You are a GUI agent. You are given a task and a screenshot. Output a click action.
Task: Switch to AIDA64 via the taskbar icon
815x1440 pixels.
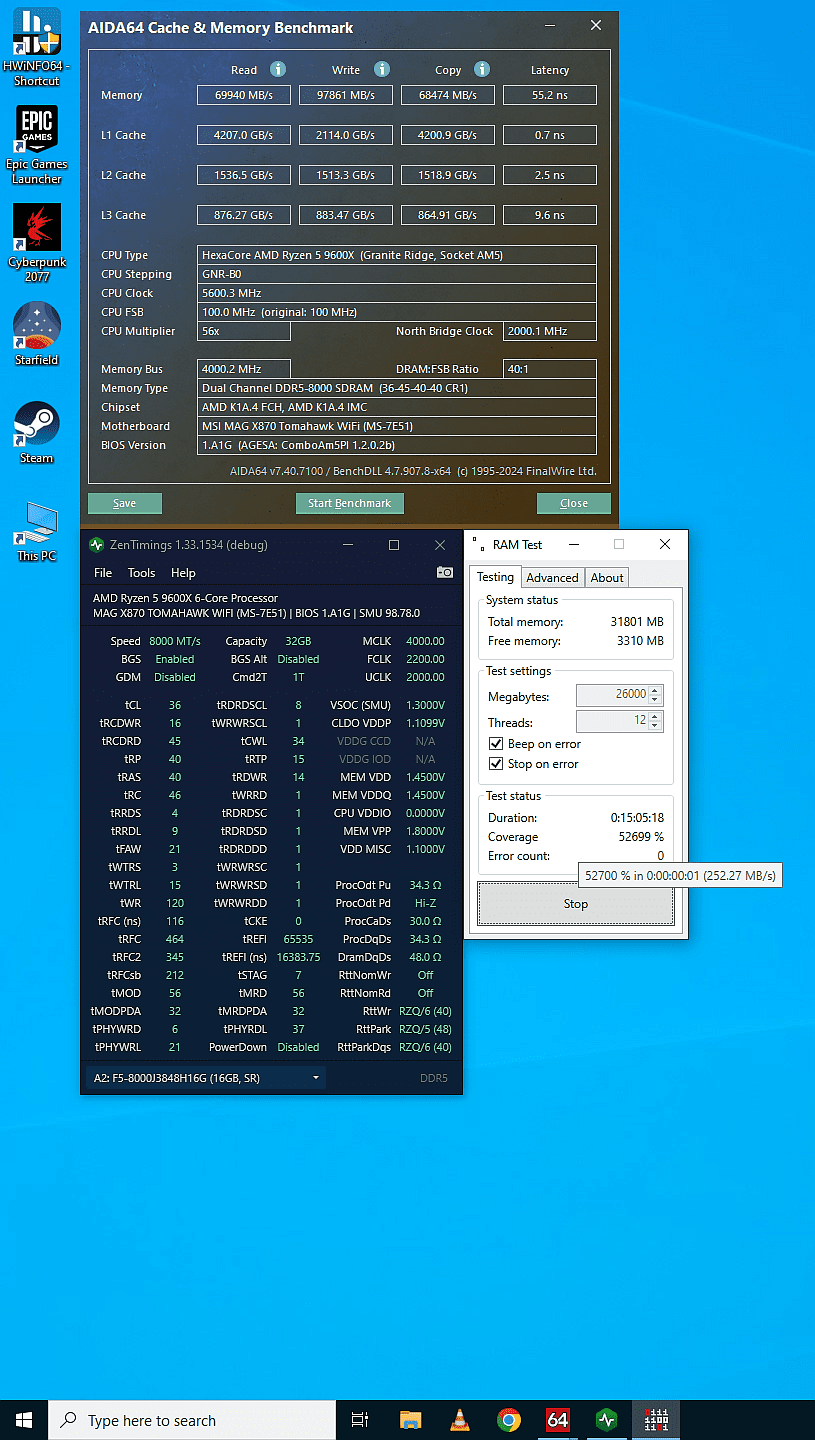557,1420
